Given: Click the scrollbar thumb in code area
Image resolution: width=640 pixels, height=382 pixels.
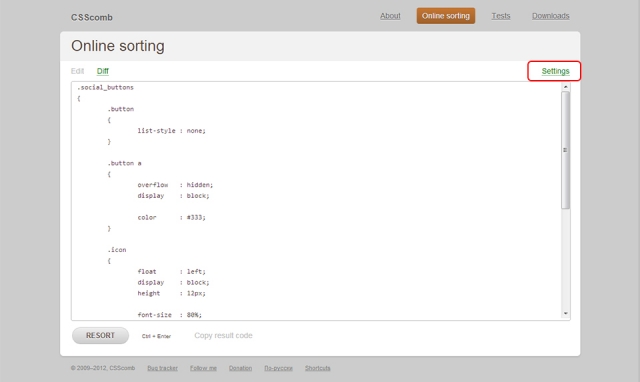Looking at the screenshot, I should [565, 150].
